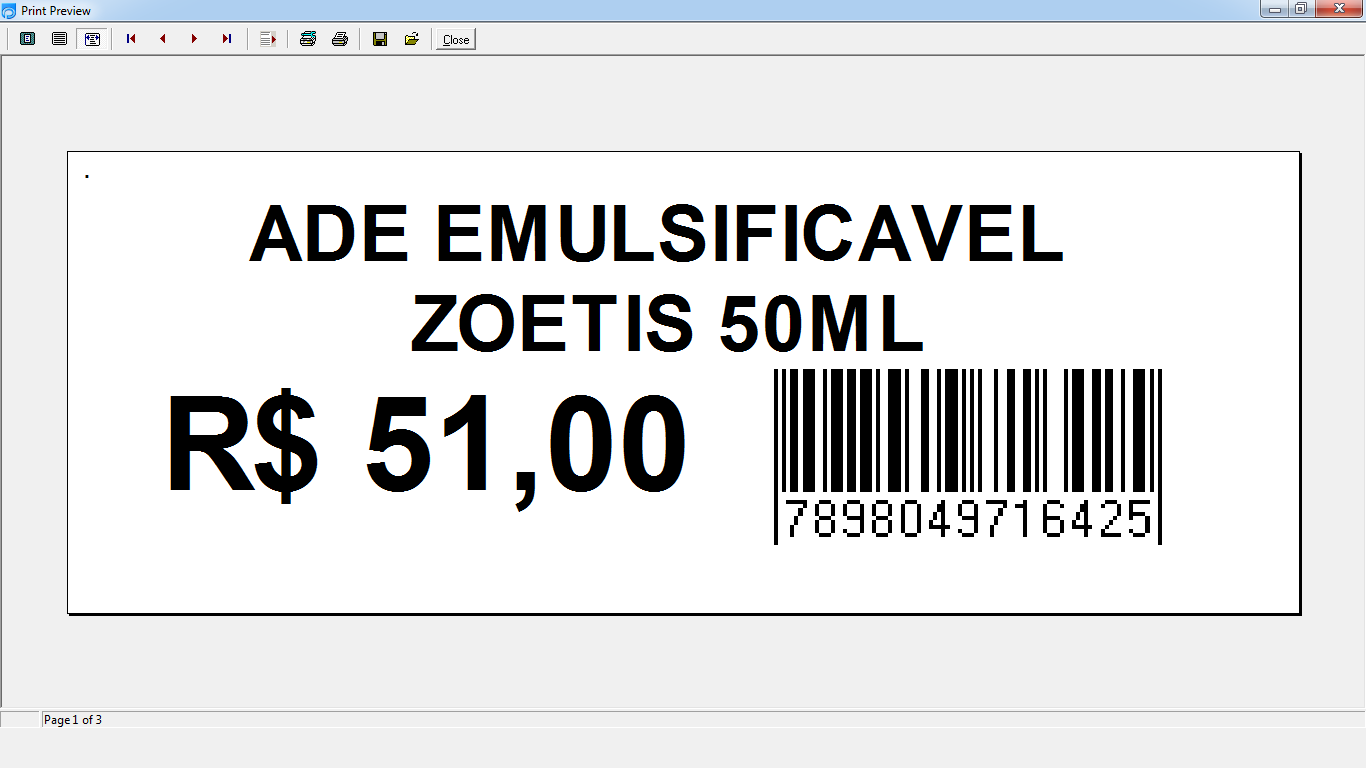Toggle the fit page width icon

[x=92, y=39]
